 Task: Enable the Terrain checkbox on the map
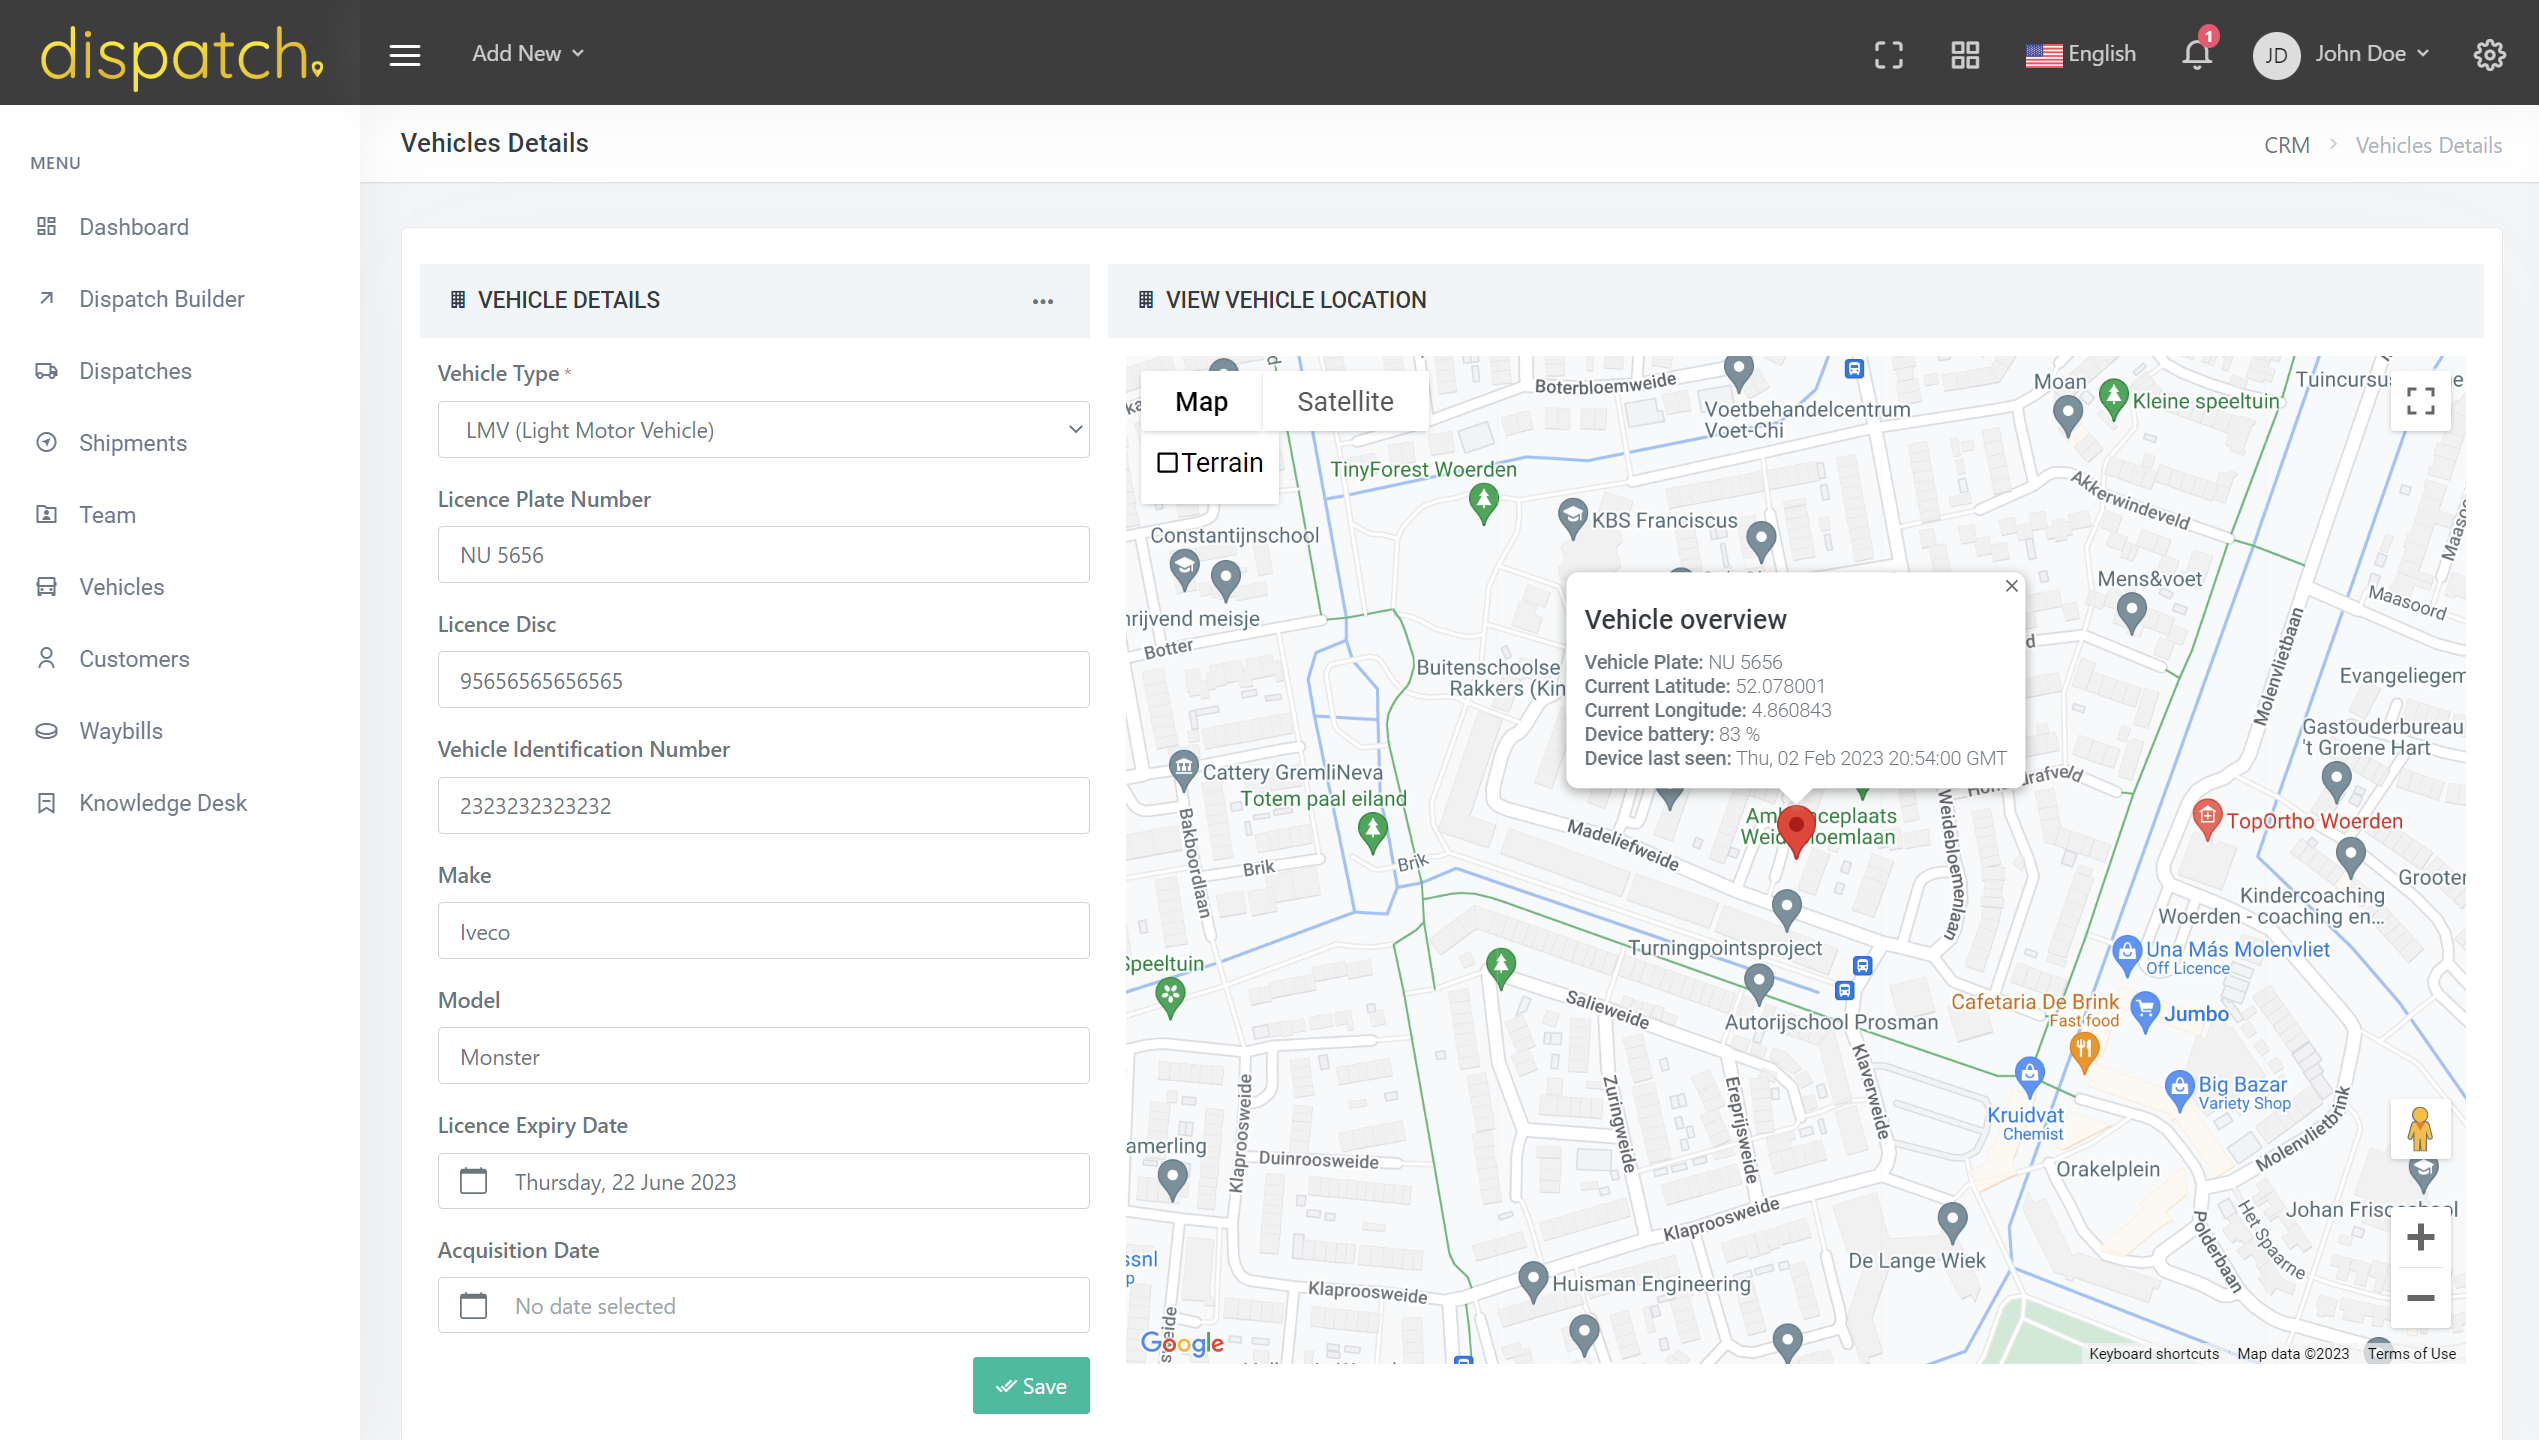tap(1169, 462)
